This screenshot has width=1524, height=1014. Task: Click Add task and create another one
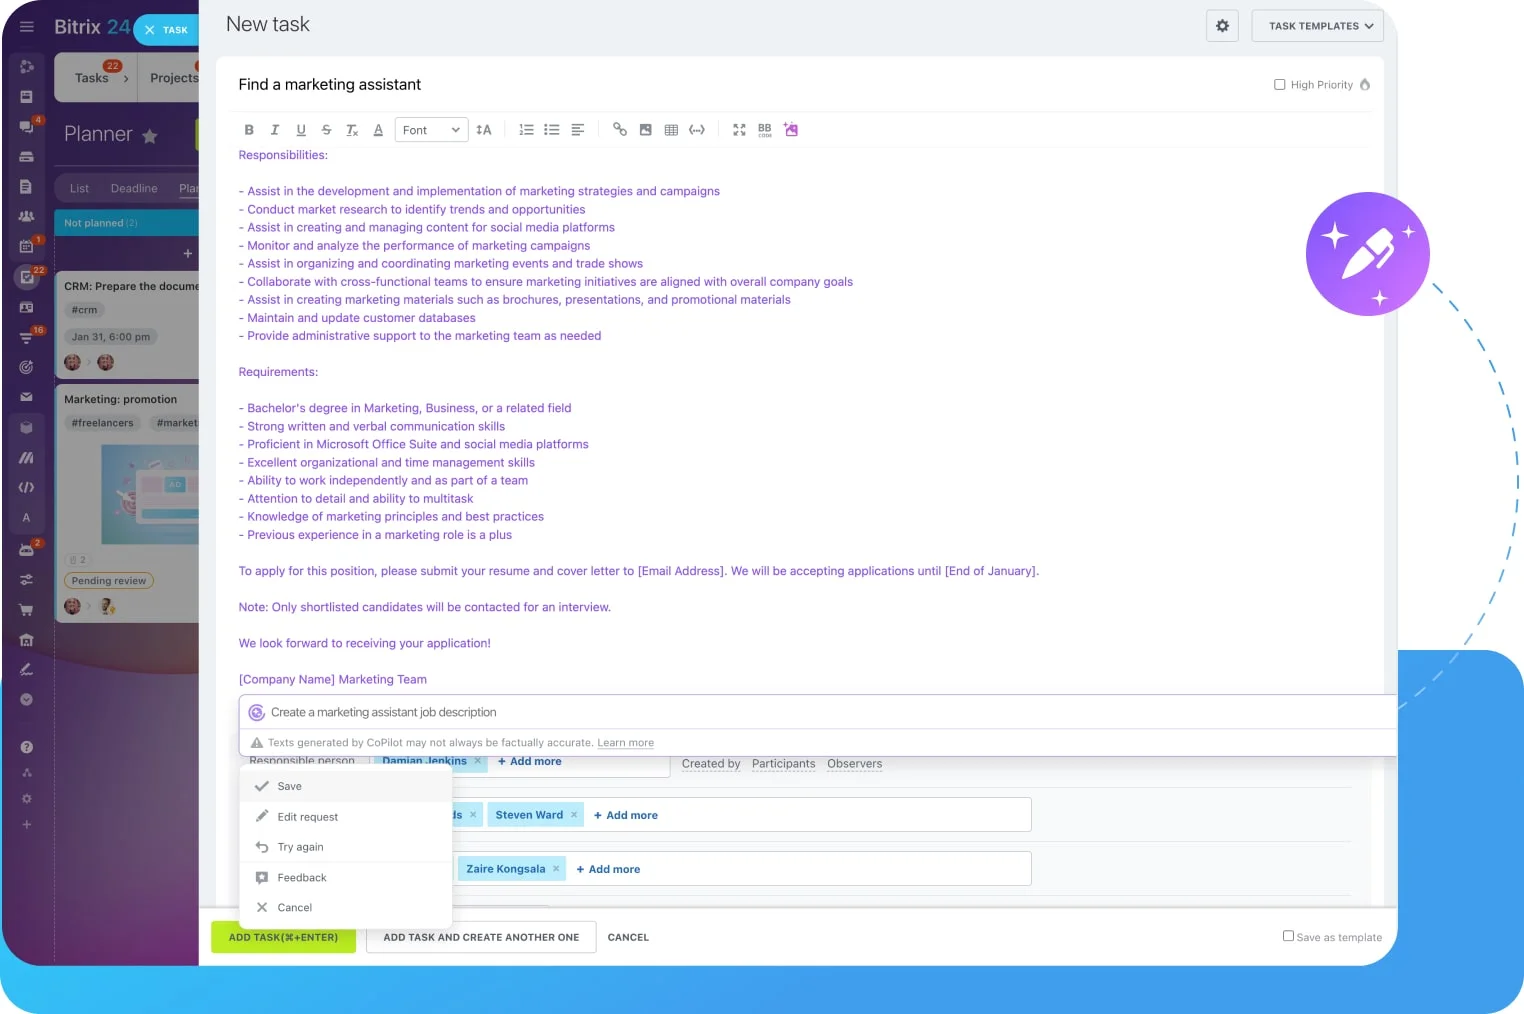click(480, 937)
